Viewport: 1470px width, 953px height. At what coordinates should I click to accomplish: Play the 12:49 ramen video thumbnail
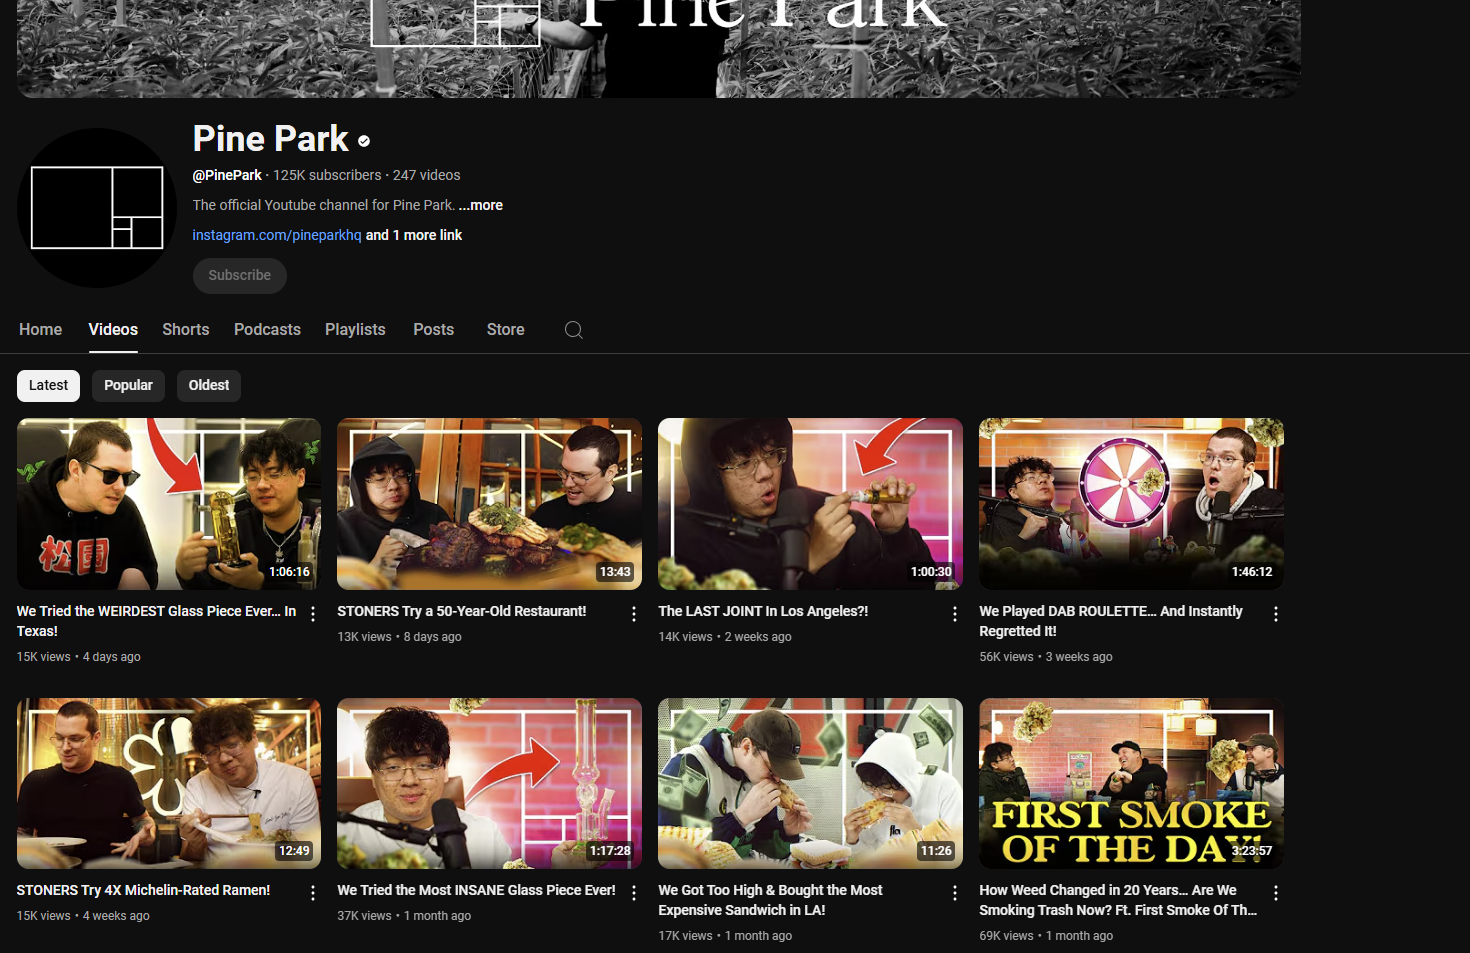[x=169, y=784]
